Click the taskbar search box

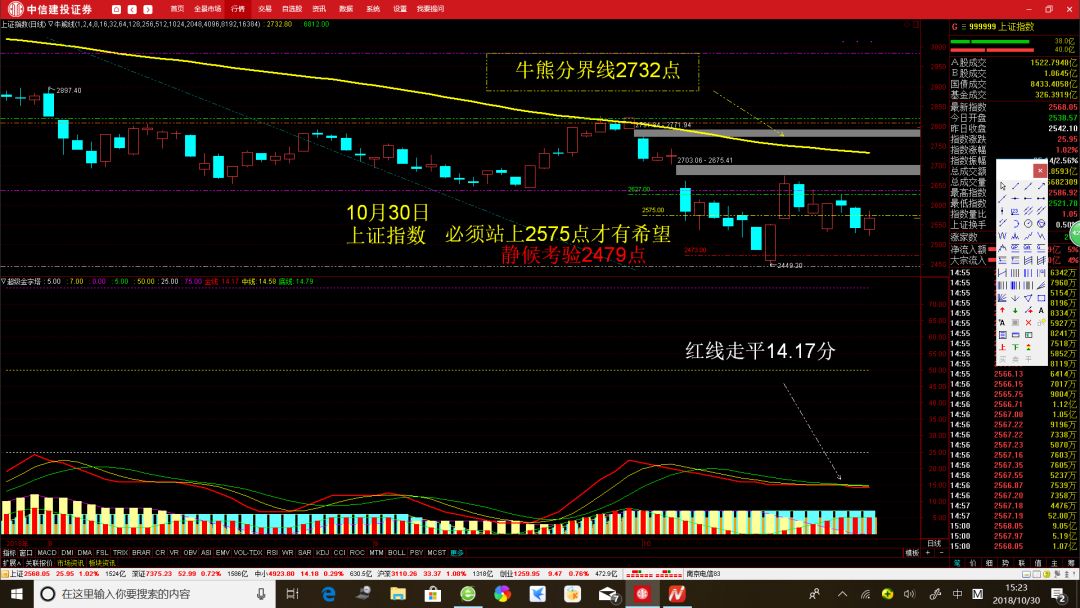point(155,594)
